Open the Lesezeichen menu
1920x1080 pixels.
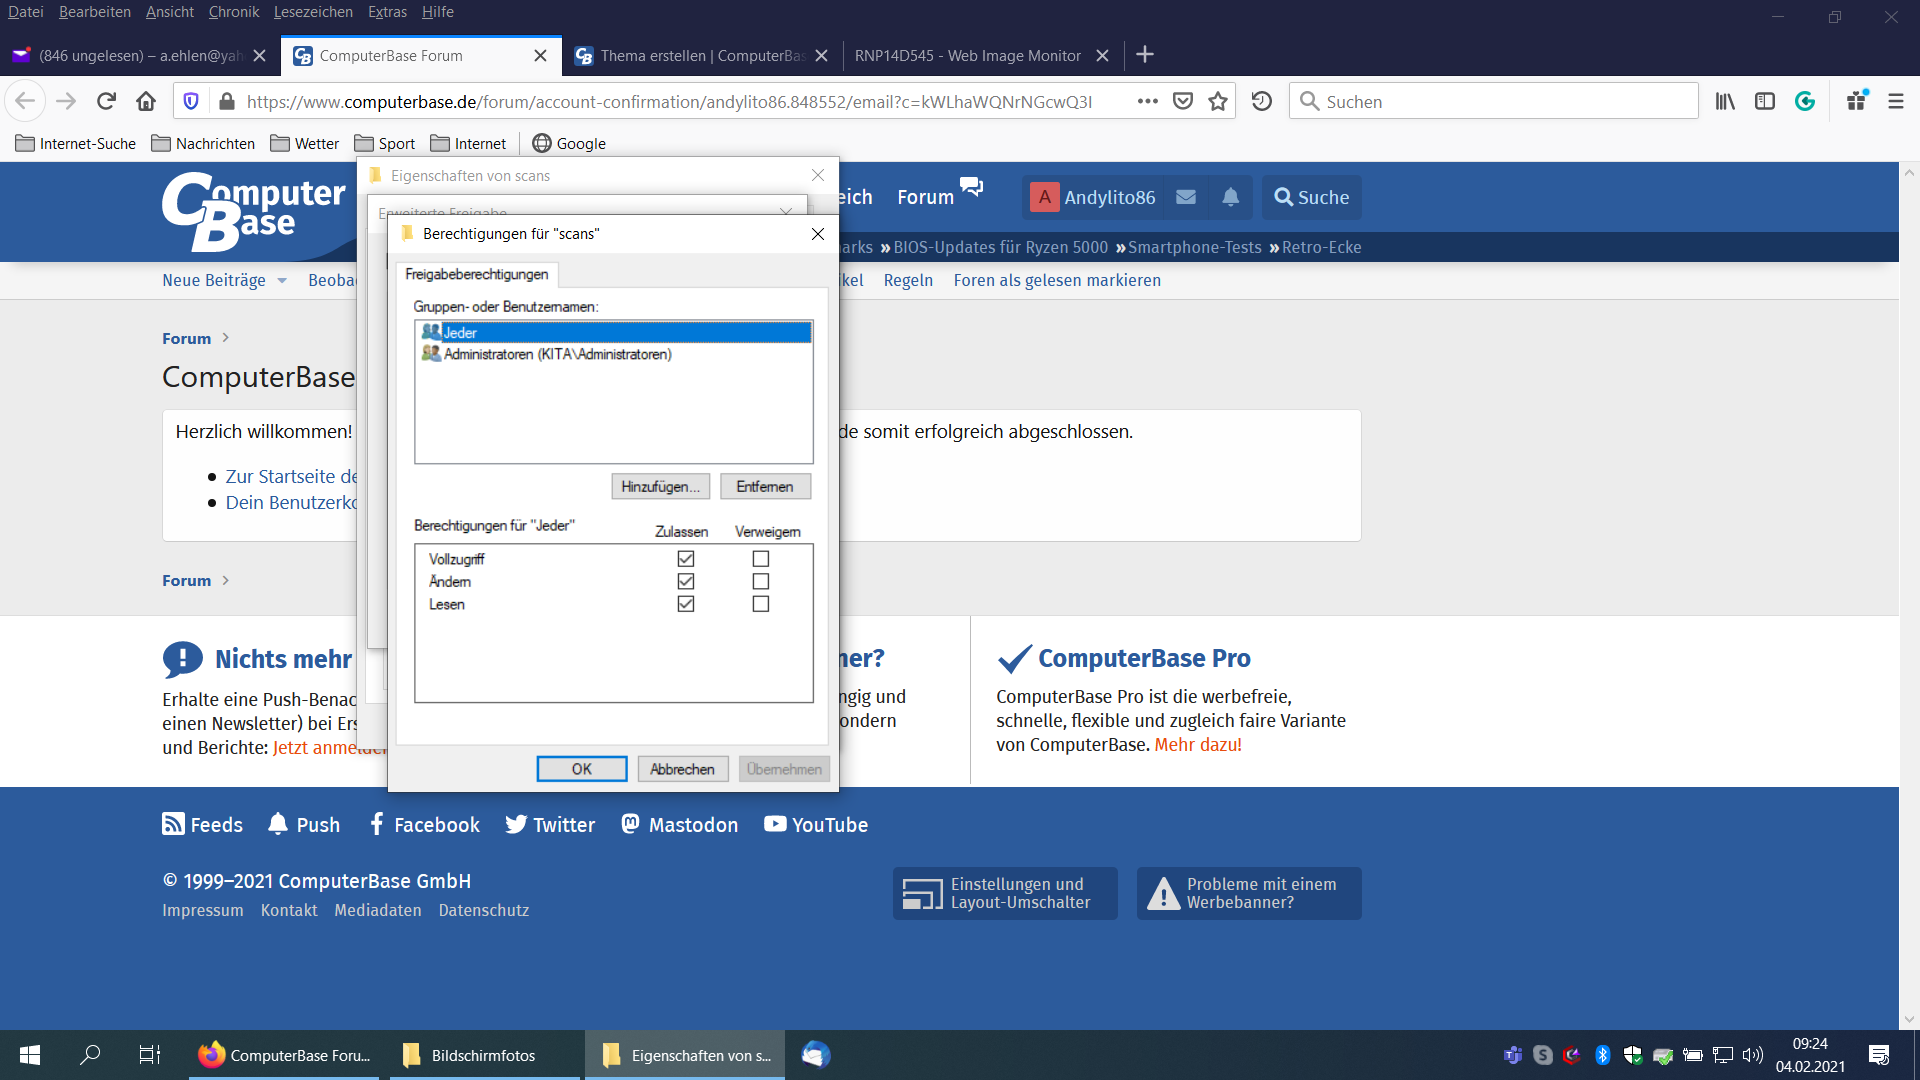pos(313,12)
